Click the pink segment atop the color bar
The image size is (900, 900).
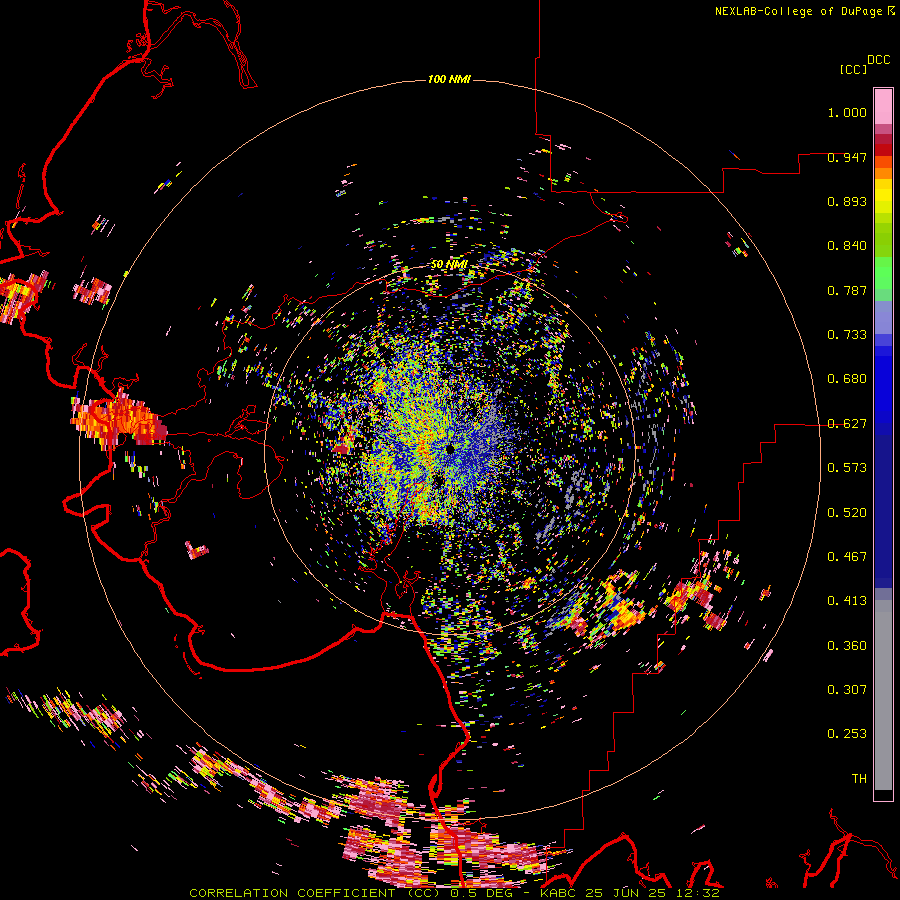point(883,106)
